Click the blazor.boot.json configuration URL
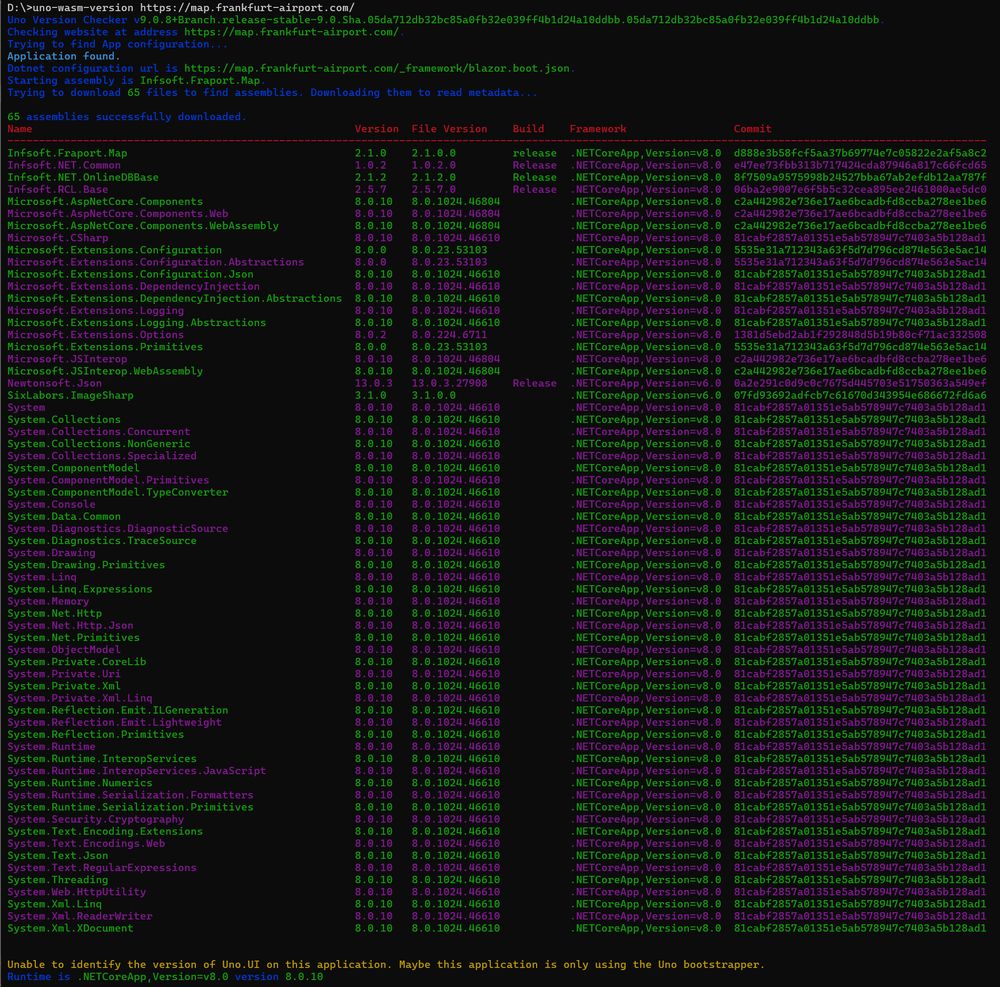This screenshot has height=987, width=1000. 377,68
